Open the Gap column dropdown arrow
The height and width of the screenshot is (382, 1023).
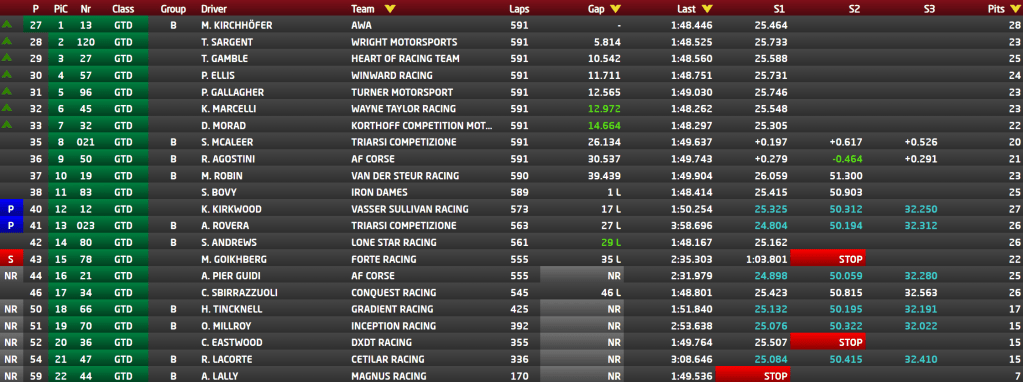point(615,9)
